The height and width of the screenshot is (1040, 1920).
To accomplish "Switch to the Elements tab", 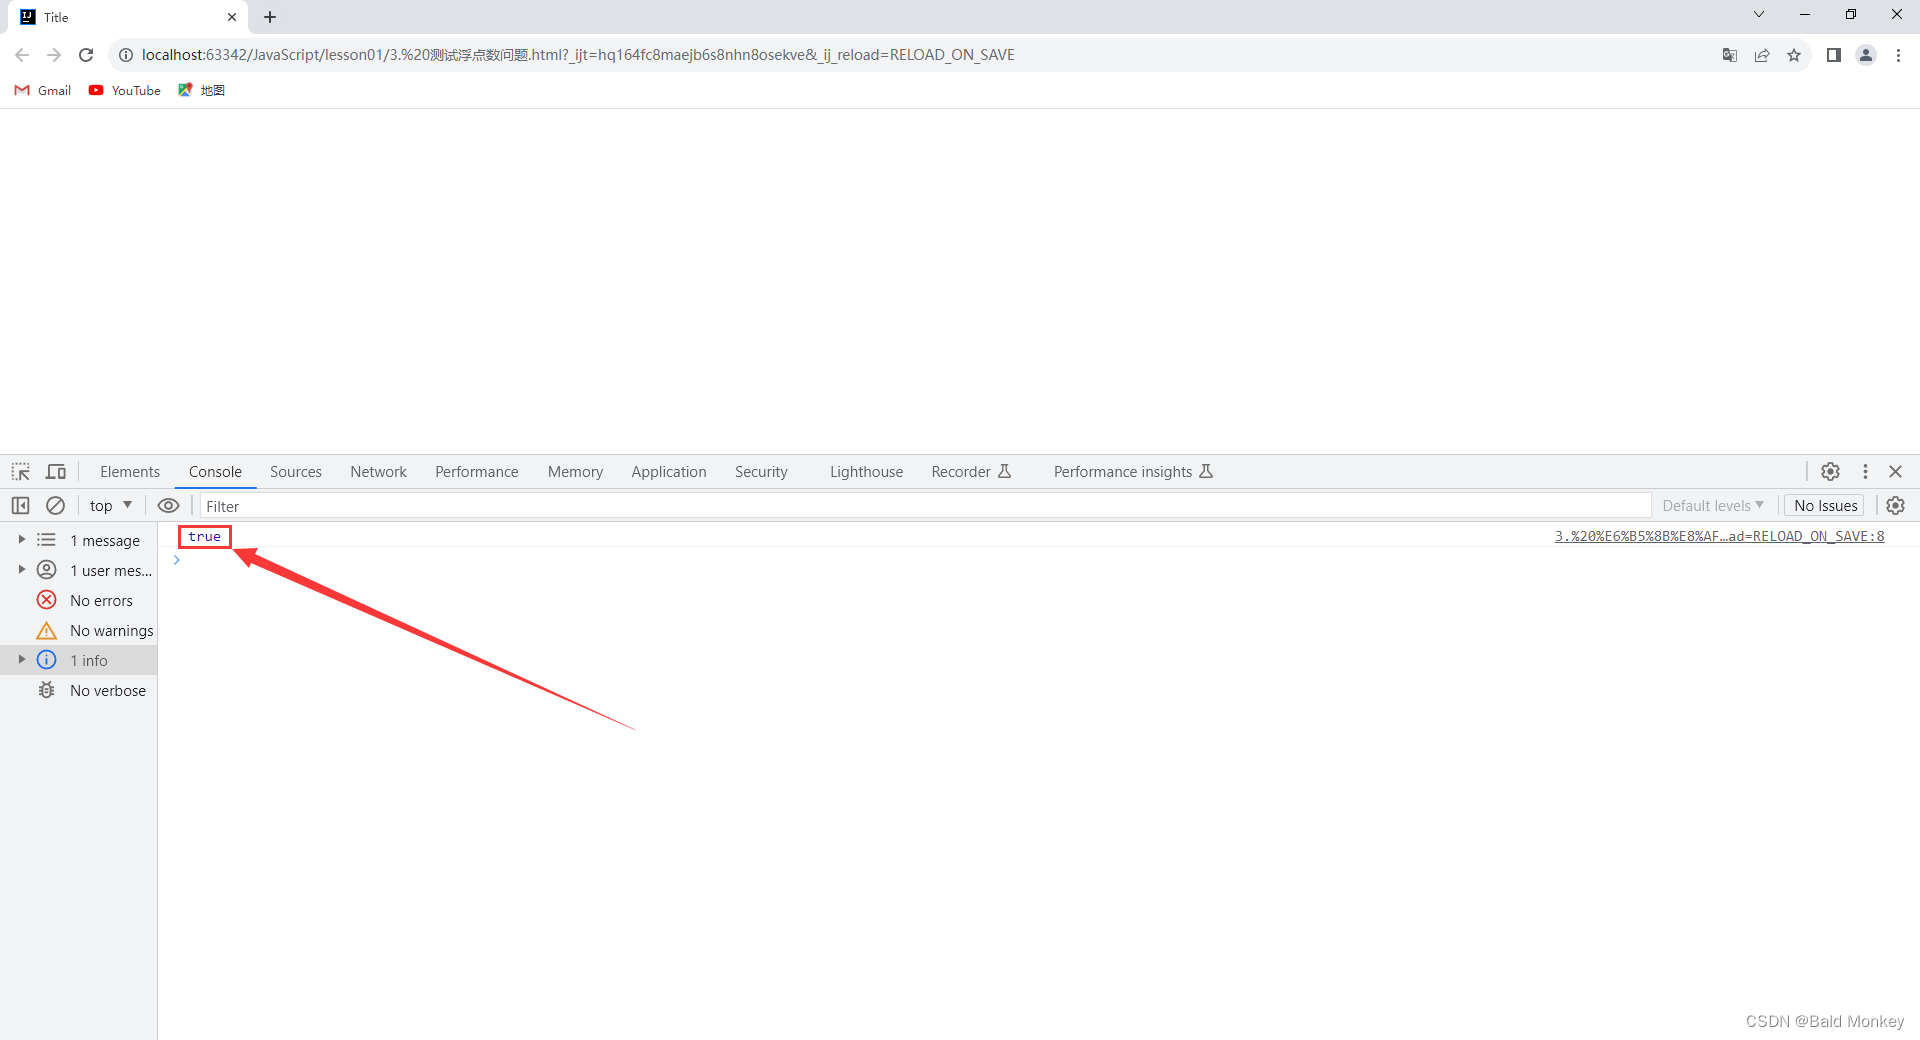I will [x=130, y=472].
